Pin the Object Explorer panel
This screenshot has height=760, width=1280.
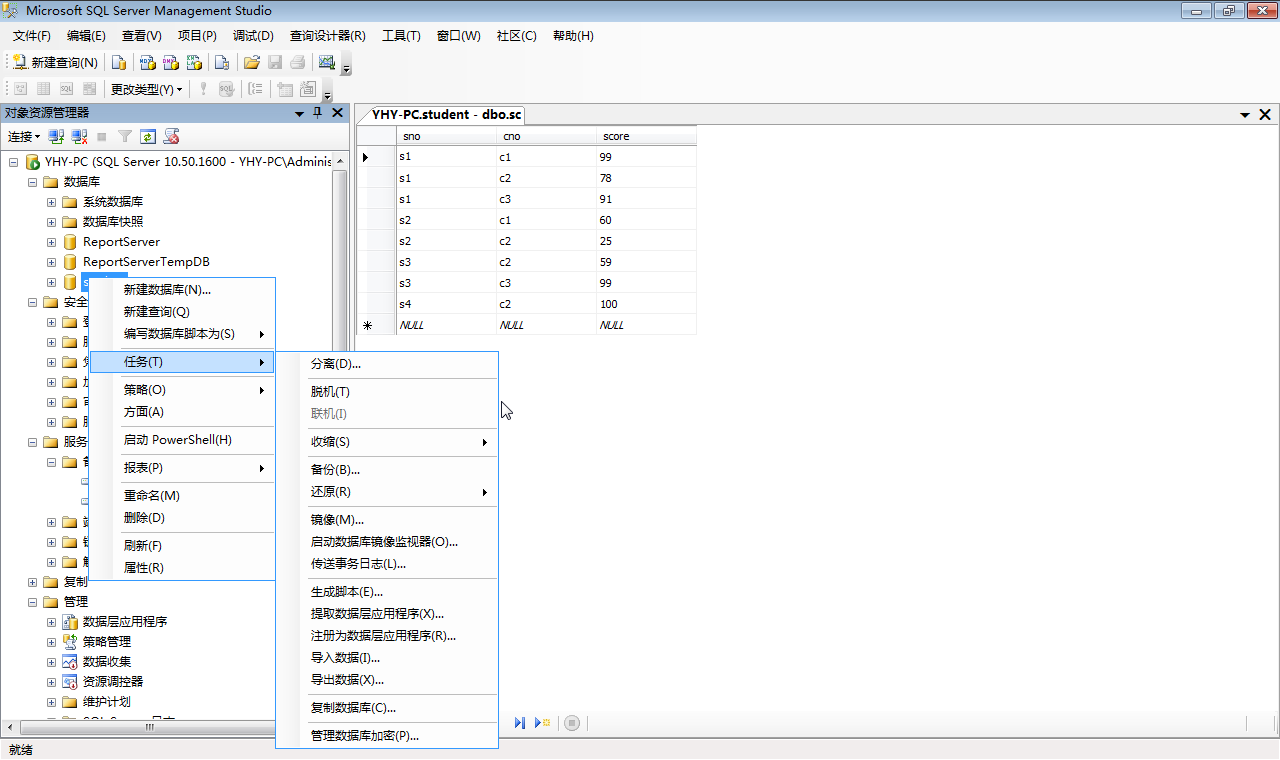[318, 113]
